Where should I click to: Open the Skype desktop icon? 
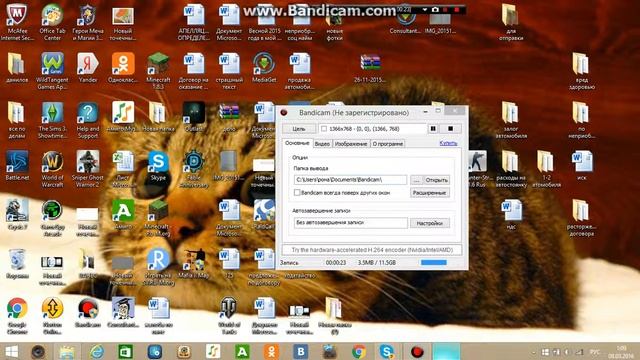coord(158,166)
